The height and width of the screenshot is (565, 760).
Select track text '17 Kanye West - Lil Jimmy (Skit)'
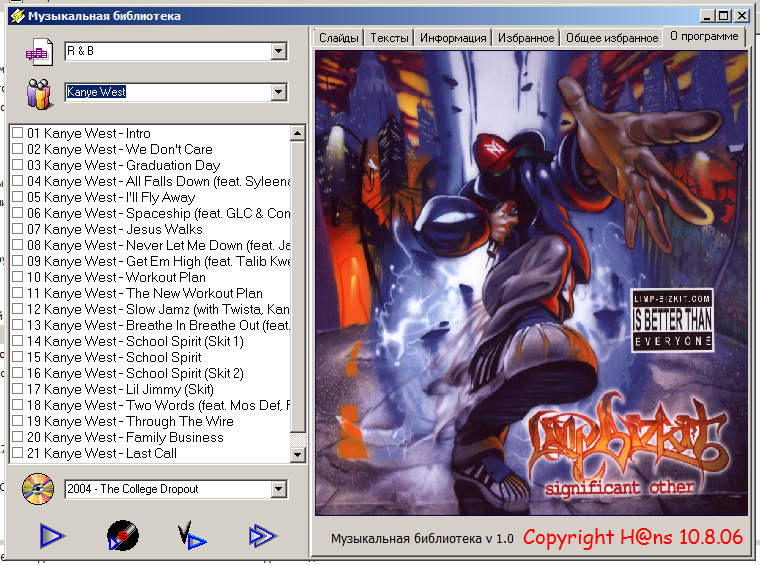pos(120,389)
